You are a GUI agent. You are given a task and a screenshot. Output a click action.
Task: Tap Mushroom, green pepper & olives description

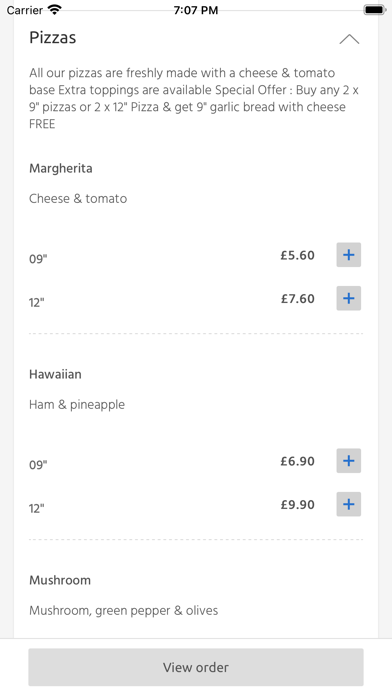(123, 611)
